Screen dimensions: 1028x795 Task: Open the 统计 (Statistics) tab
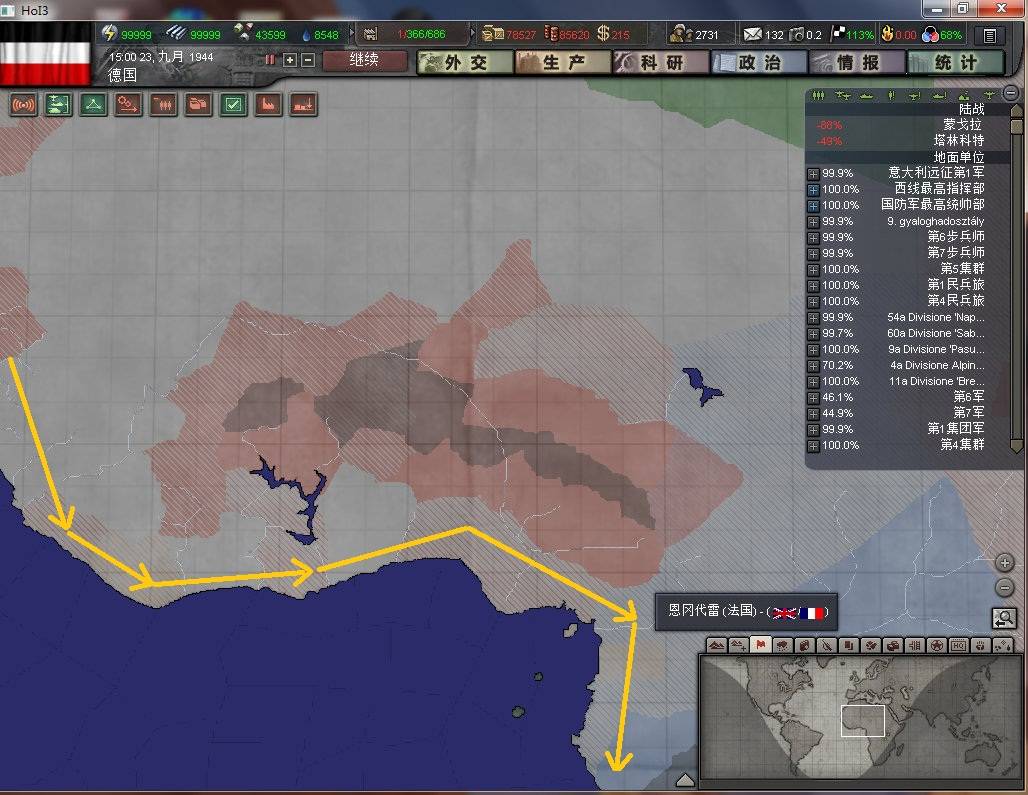coord(955,62)
